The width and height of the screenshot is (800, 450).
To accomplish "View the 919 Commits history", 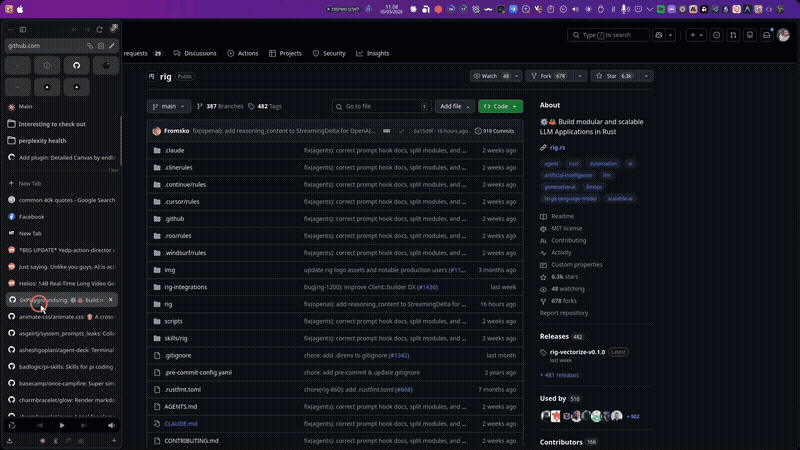I will click(494, 131).
